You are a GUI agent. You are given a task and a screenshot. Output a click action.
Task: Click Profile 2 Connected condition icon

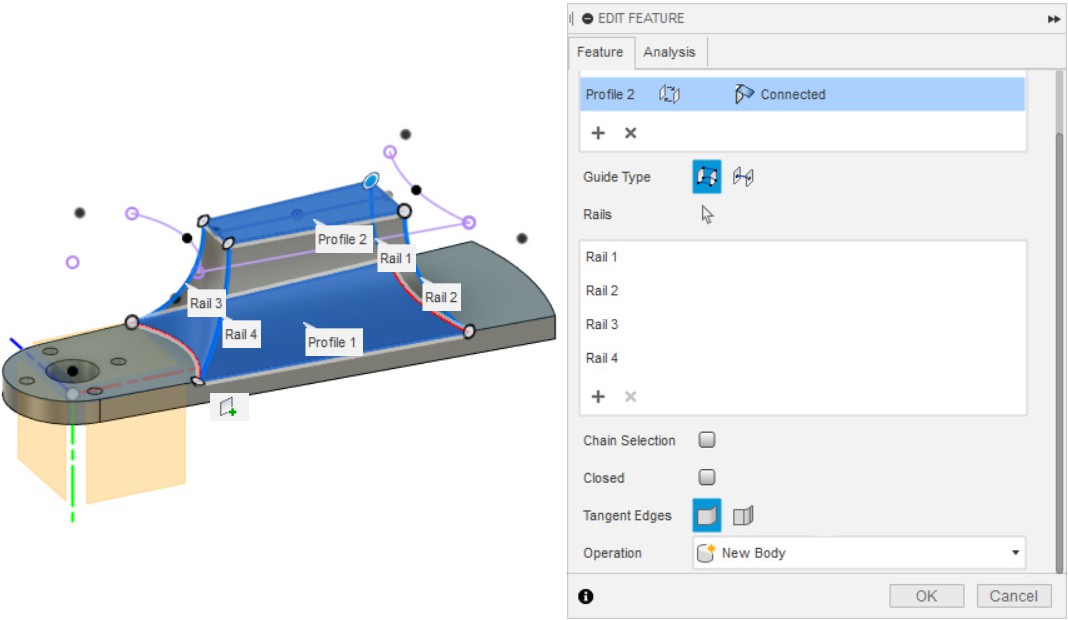click(744, 95)
